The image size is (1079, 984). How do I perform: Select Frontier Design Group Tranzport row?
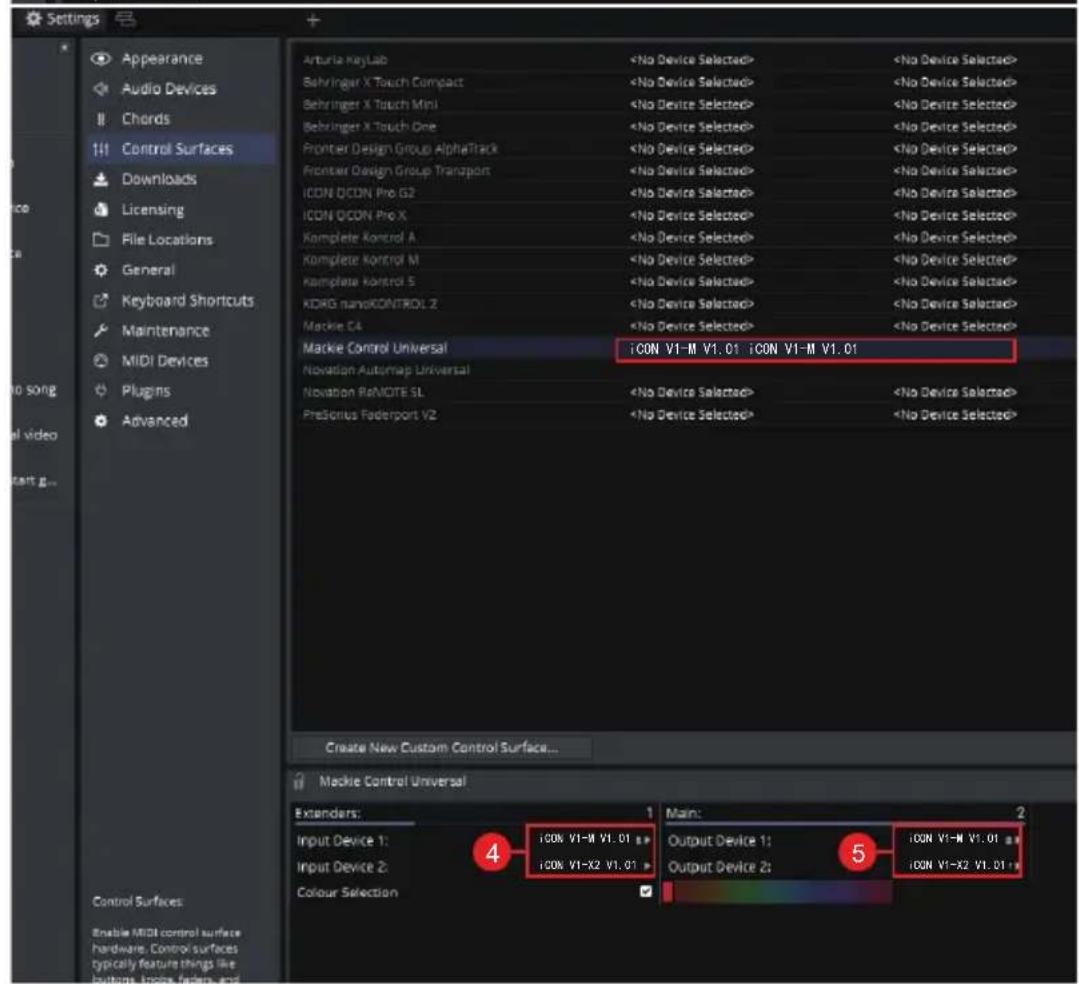pos(685,171)
